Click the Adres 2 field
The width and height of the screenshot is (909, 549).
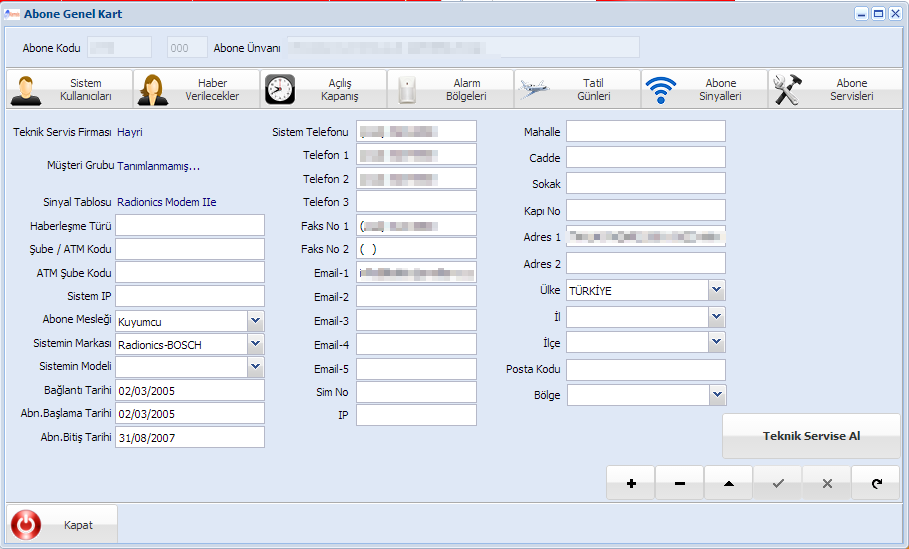point(646,263)
